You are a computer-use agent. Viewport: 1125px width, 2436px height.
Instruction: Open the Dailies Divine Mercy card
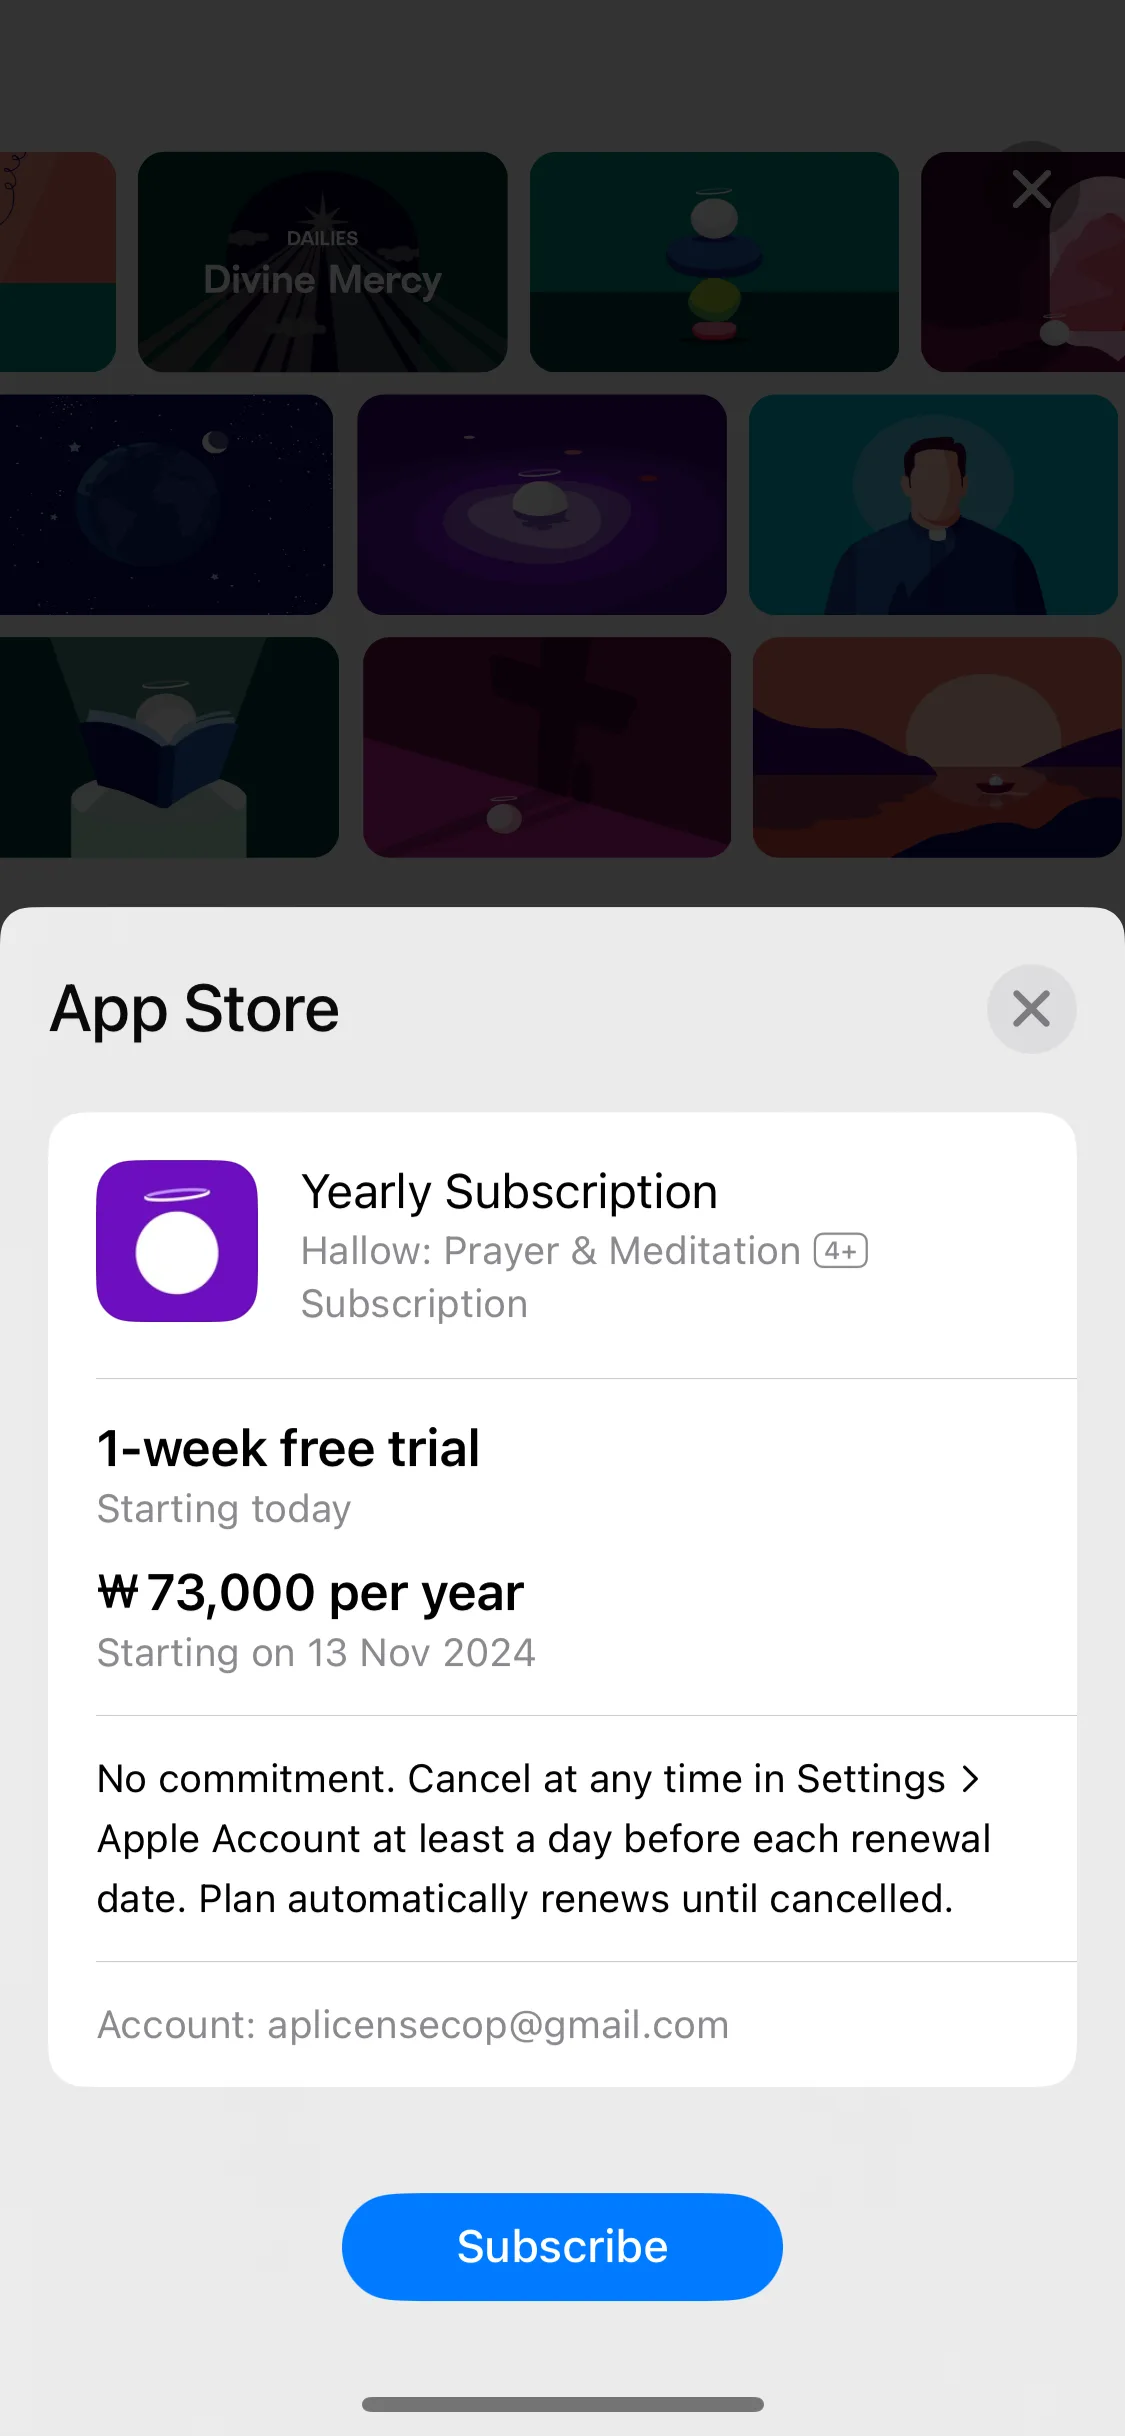322,261
